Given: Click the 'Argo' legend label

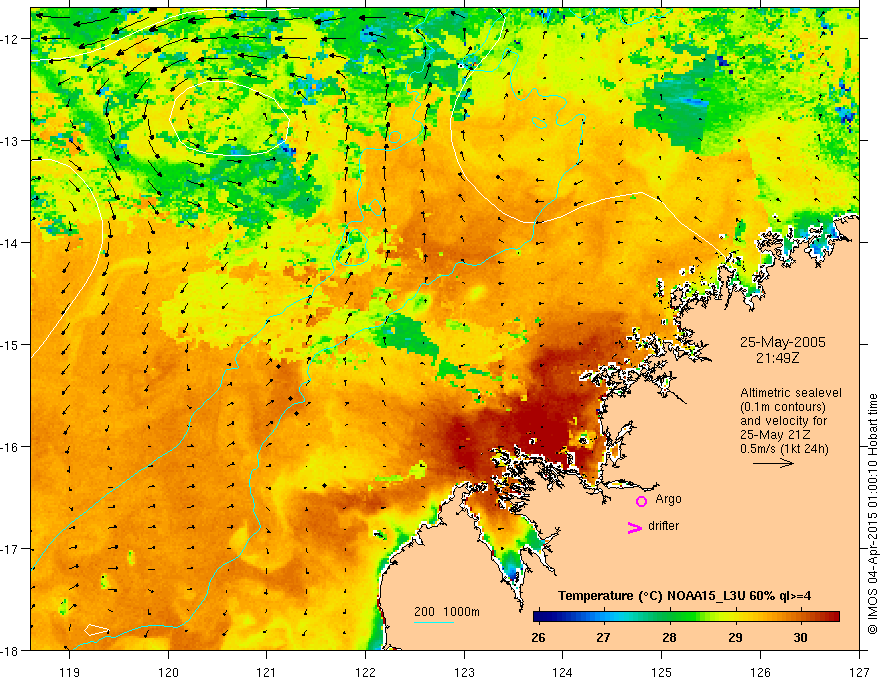Looking at the screenshot, I should [668, 499].
